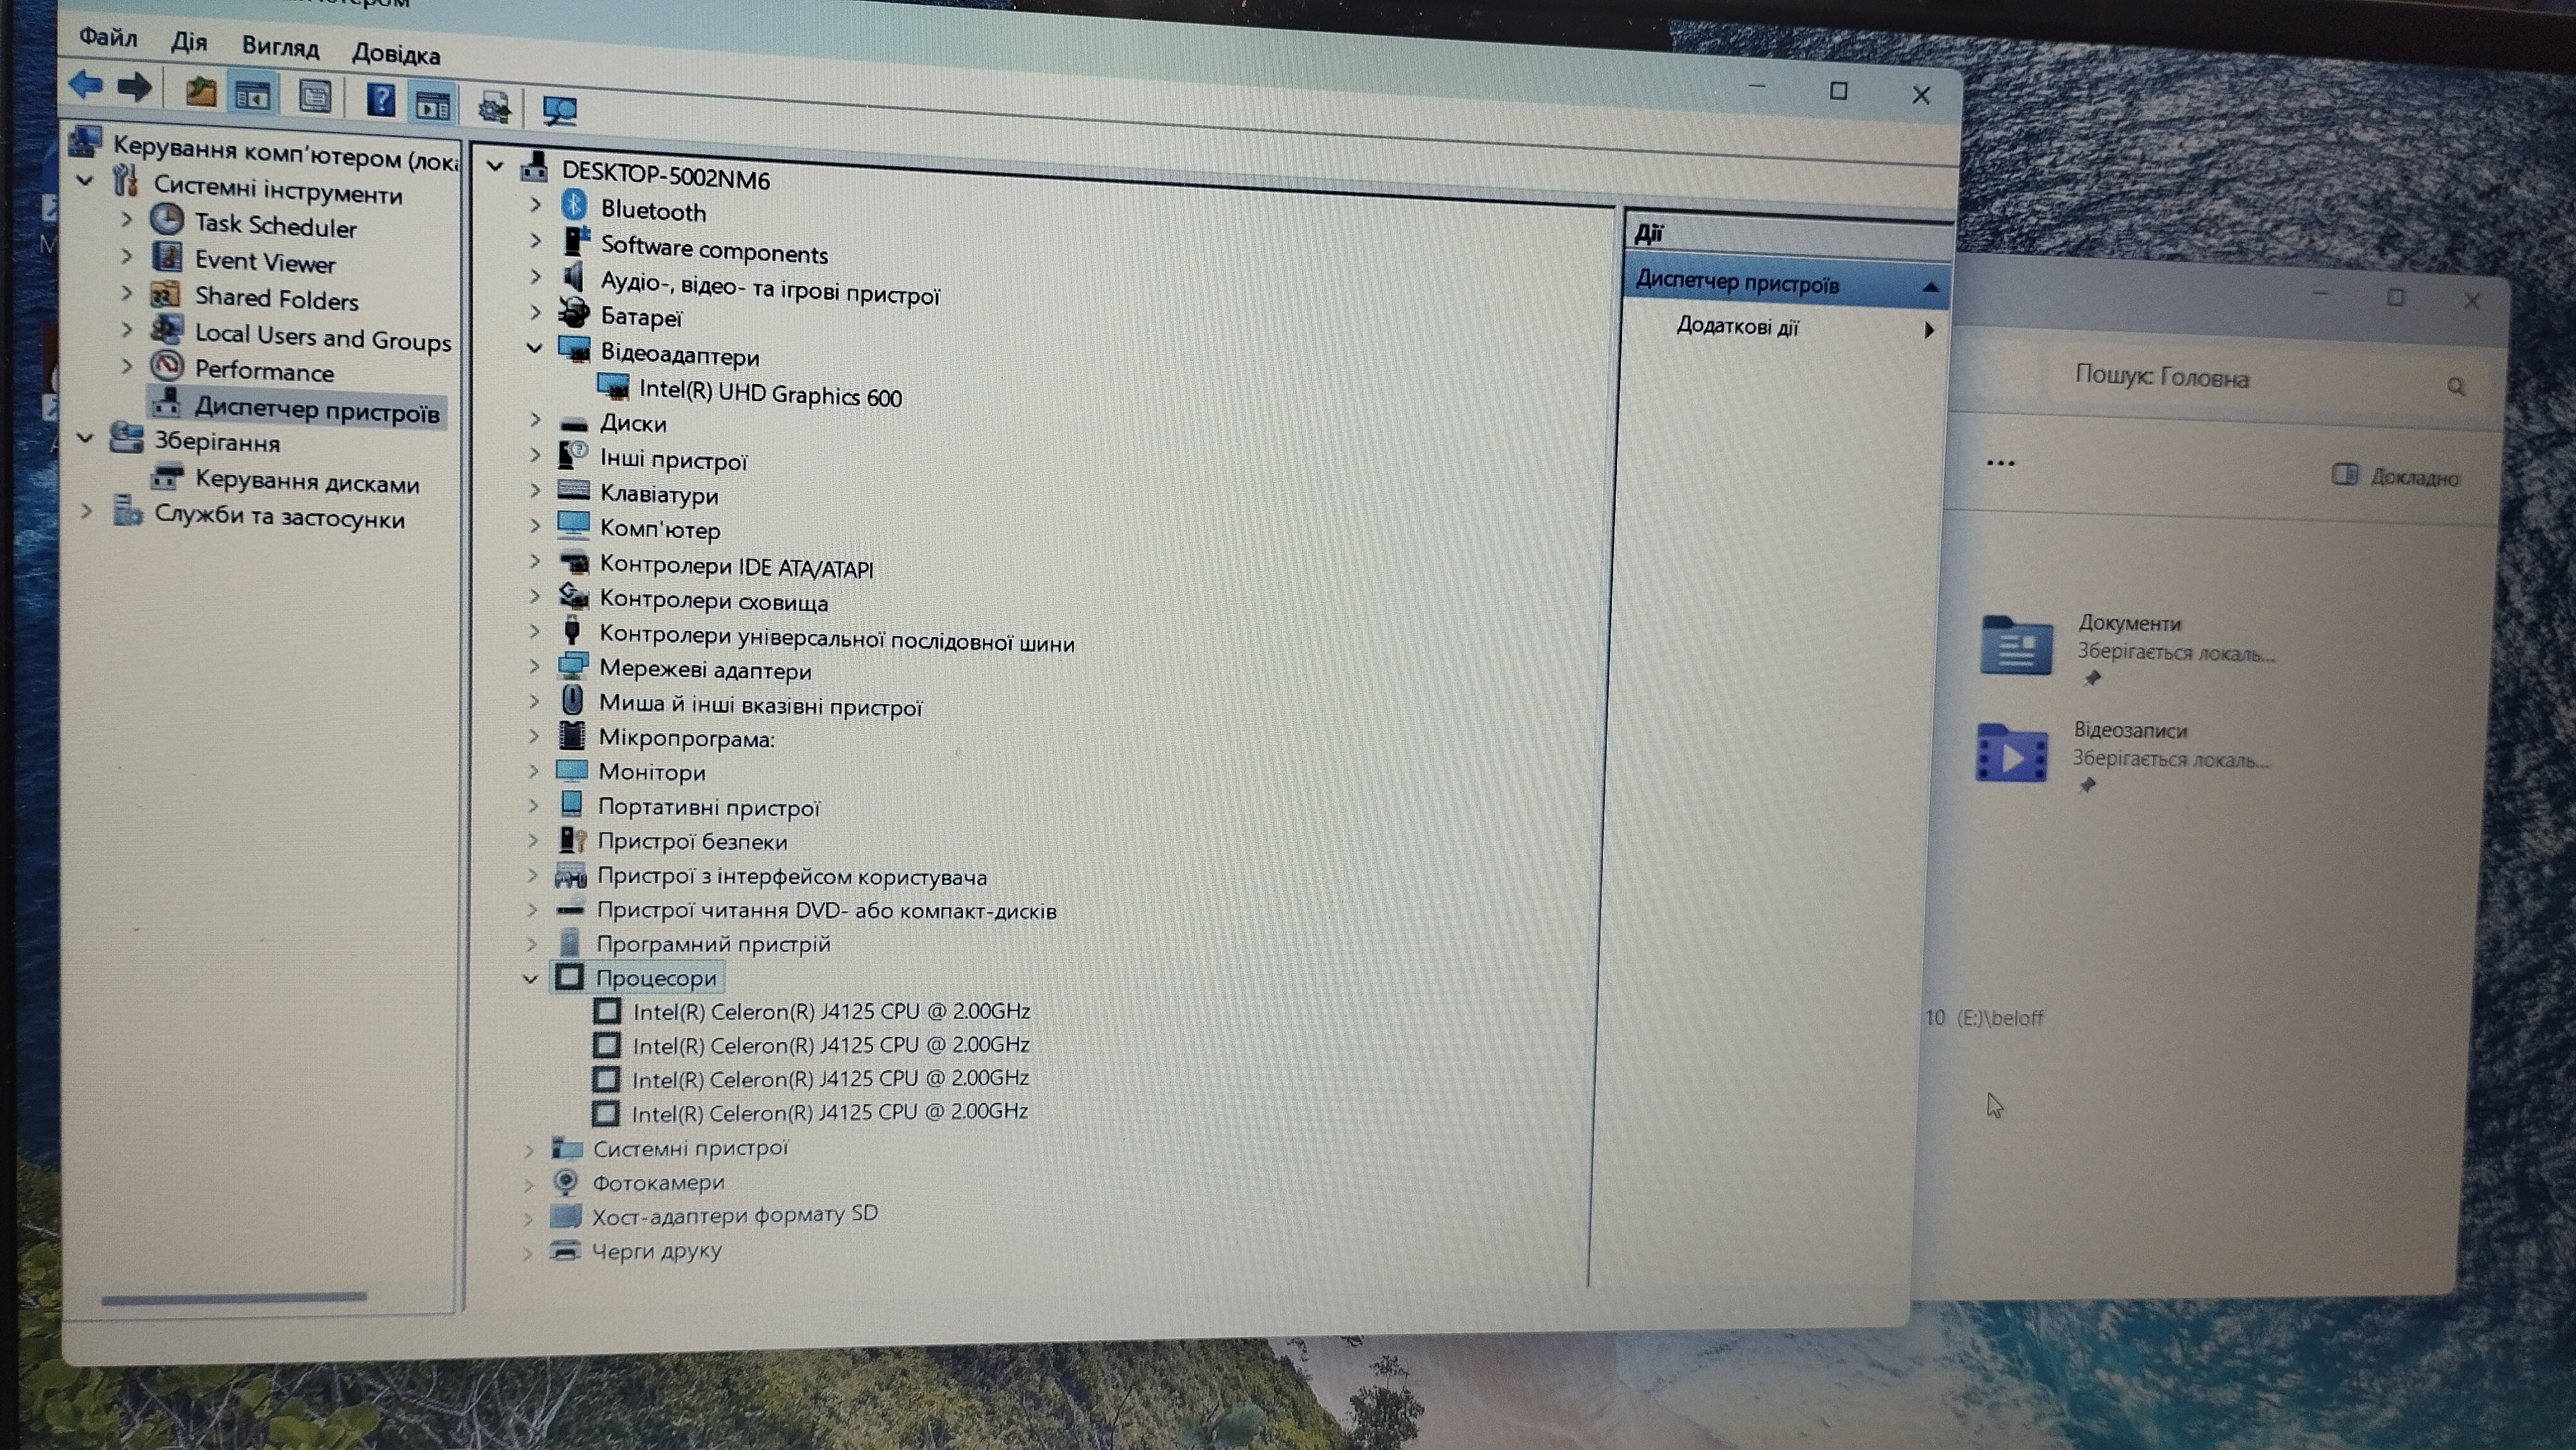The image size is (2576, 1450).
Task: Collapse the Процесори category
Action: click(x=531, y=978)
